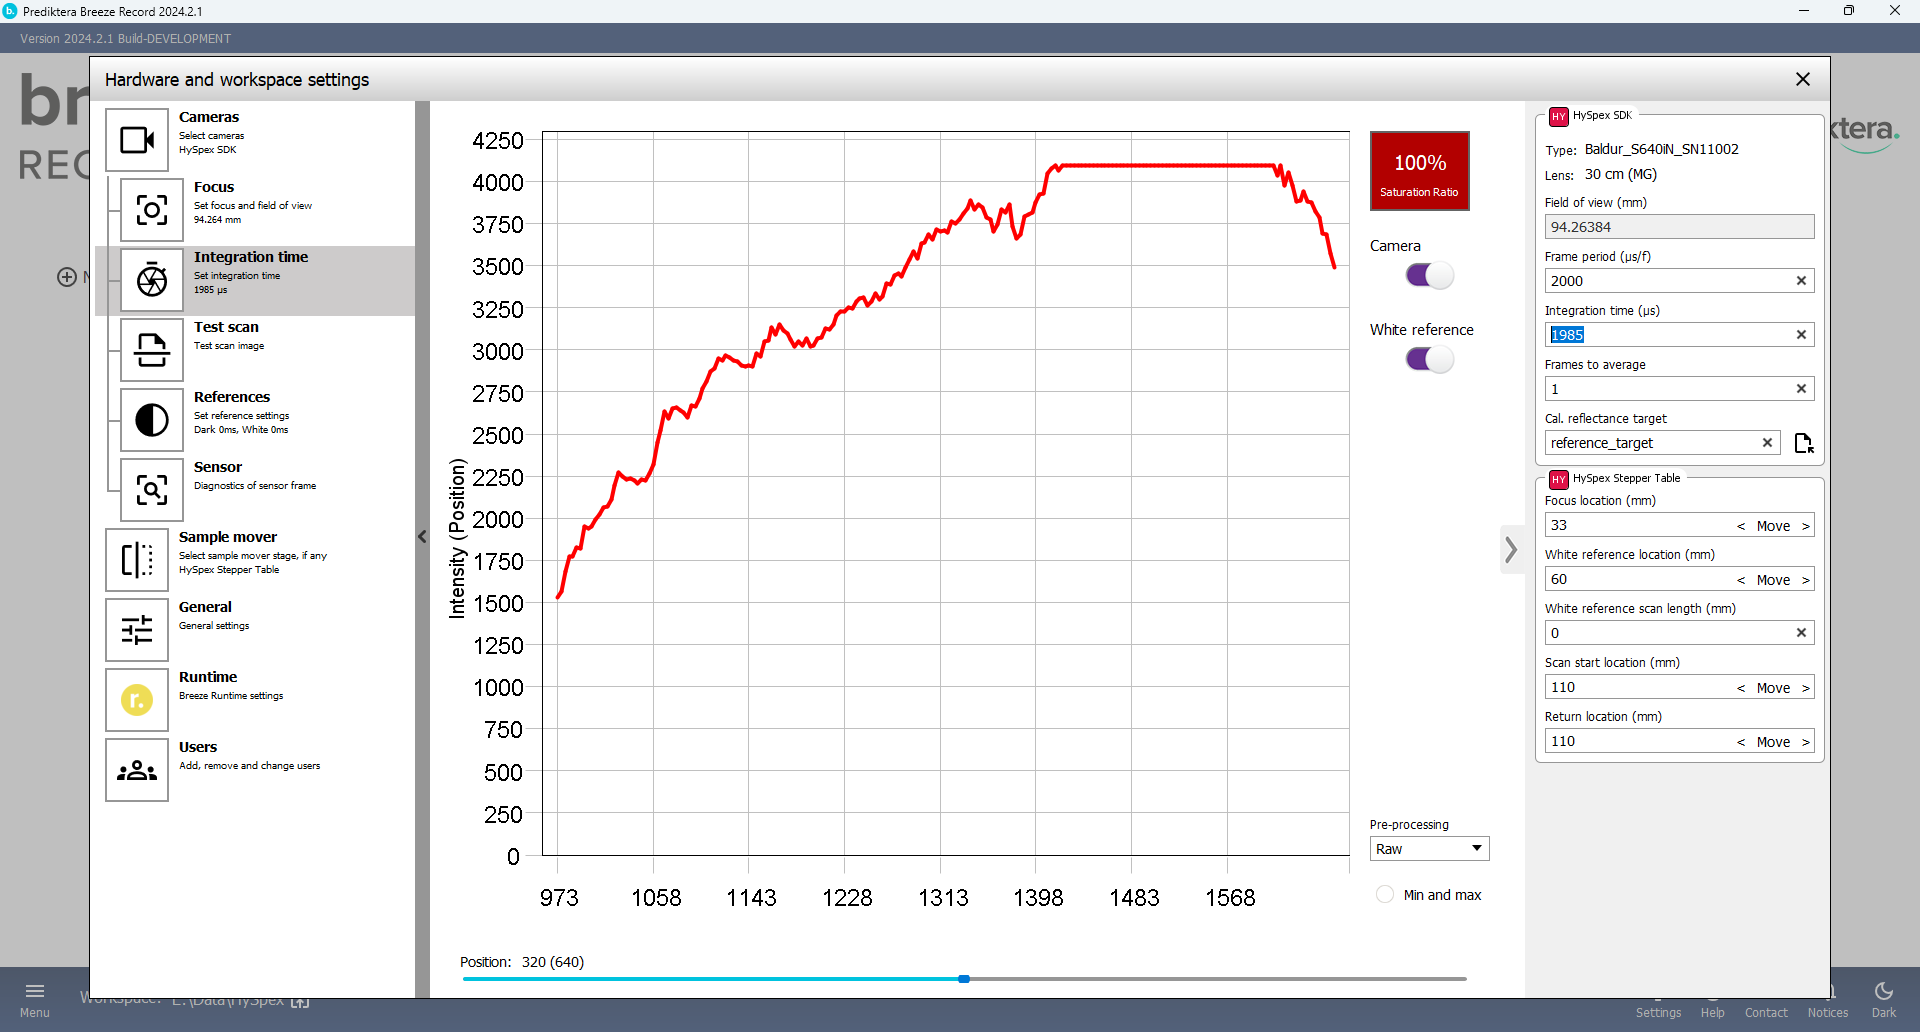The height and width of the screenshot is (1032, 1920).
Task: Browse for calibration reflectance target file
Action: pyautogui.click(x=1803, y=443)
